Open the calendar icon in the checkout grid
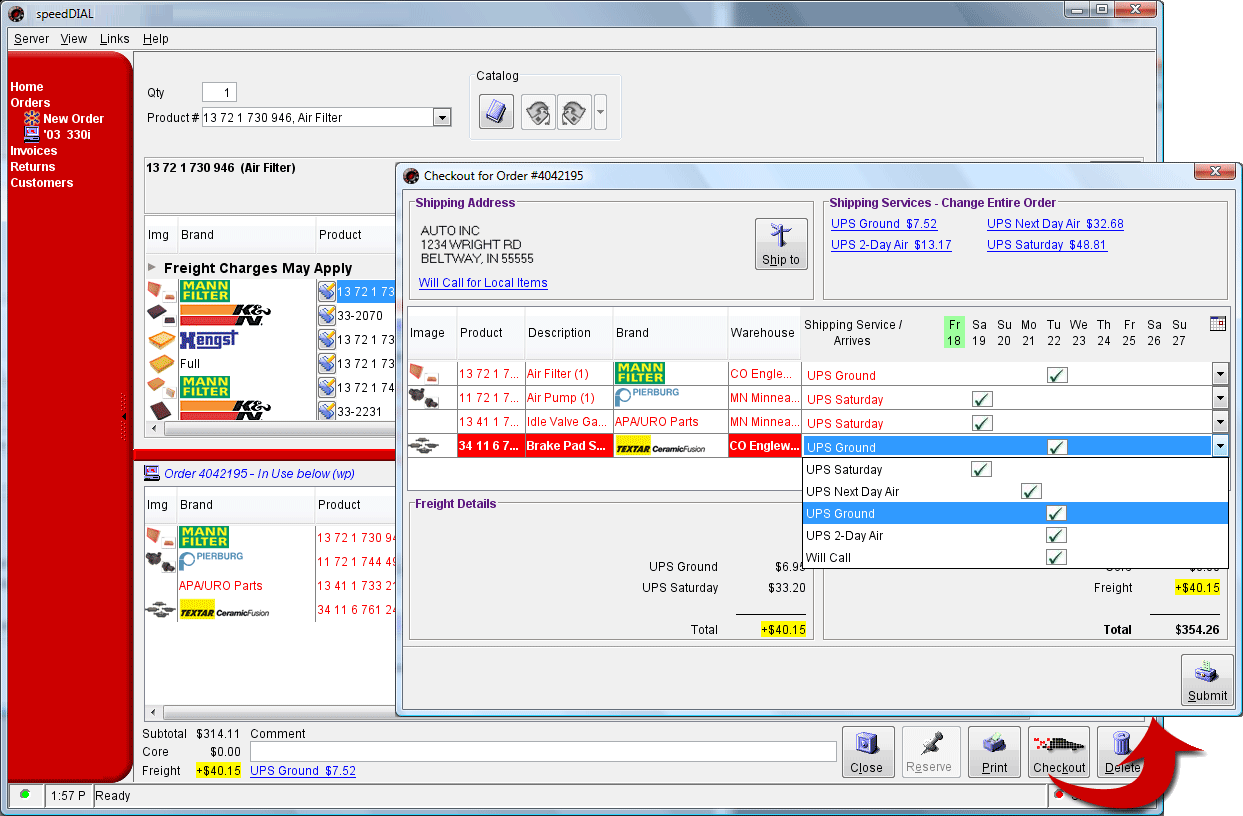 pyautogui.click(x=1217, y=324)
